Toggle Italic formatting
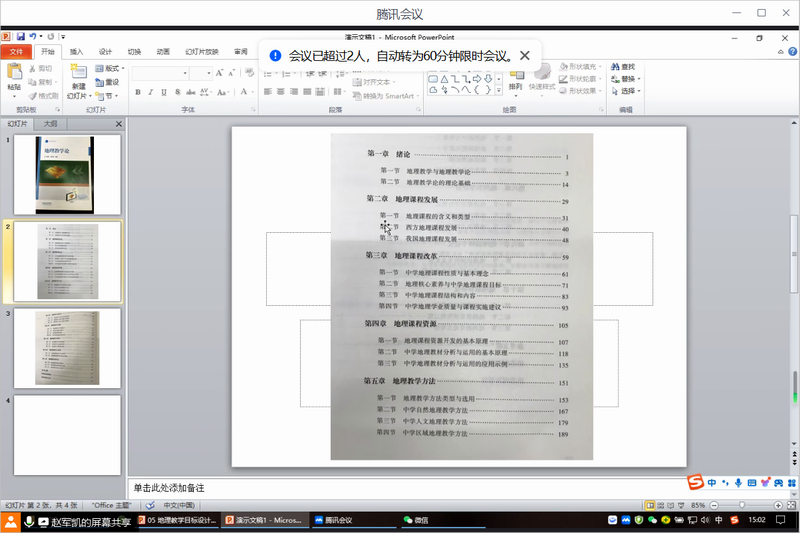Image resolution: width=800 pixels, height=533 pixels. click(150, 93)
